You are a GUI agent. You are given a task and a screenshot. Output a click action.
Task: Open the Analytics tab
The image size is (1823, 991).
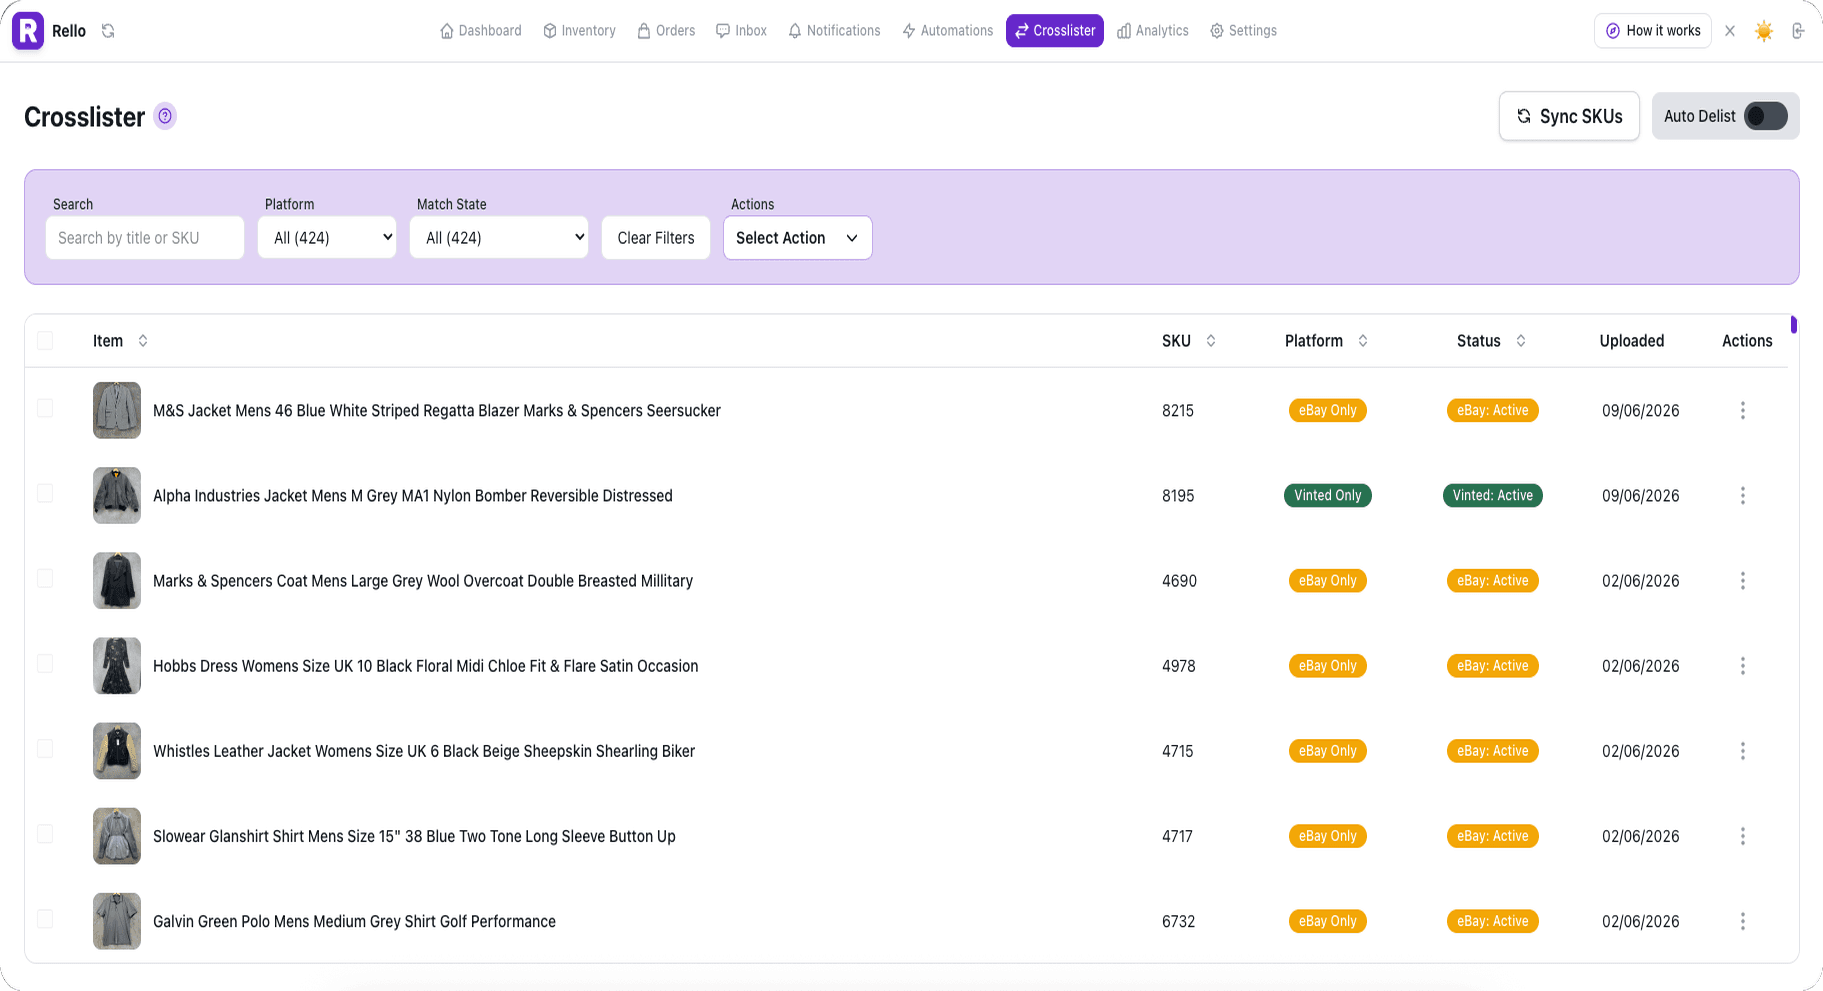pos(1153,31)
